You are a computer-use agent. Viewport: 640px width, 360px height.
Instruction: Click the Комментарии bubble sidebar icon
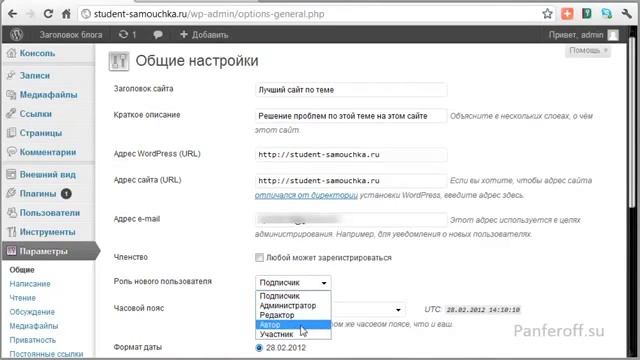pyautogui.click(x=11, y=152)
